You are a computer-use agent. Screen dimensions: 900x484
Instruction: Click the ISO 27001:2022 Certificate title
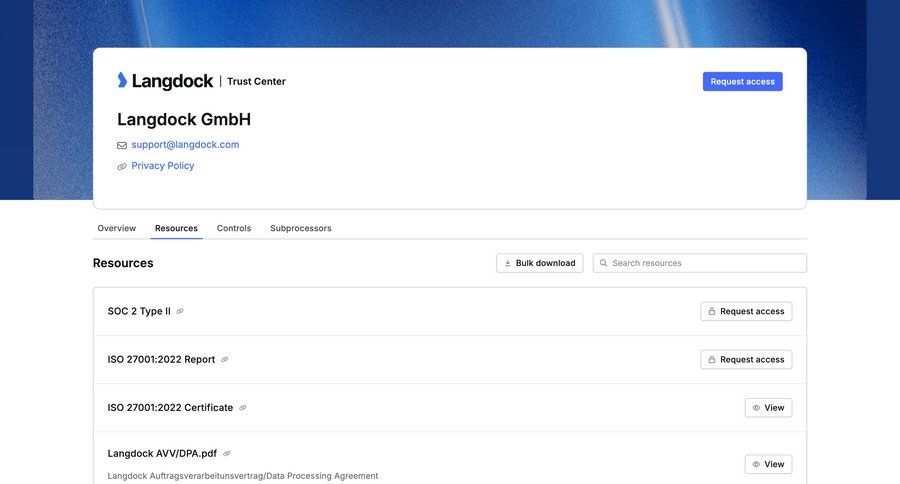(170, 408)
